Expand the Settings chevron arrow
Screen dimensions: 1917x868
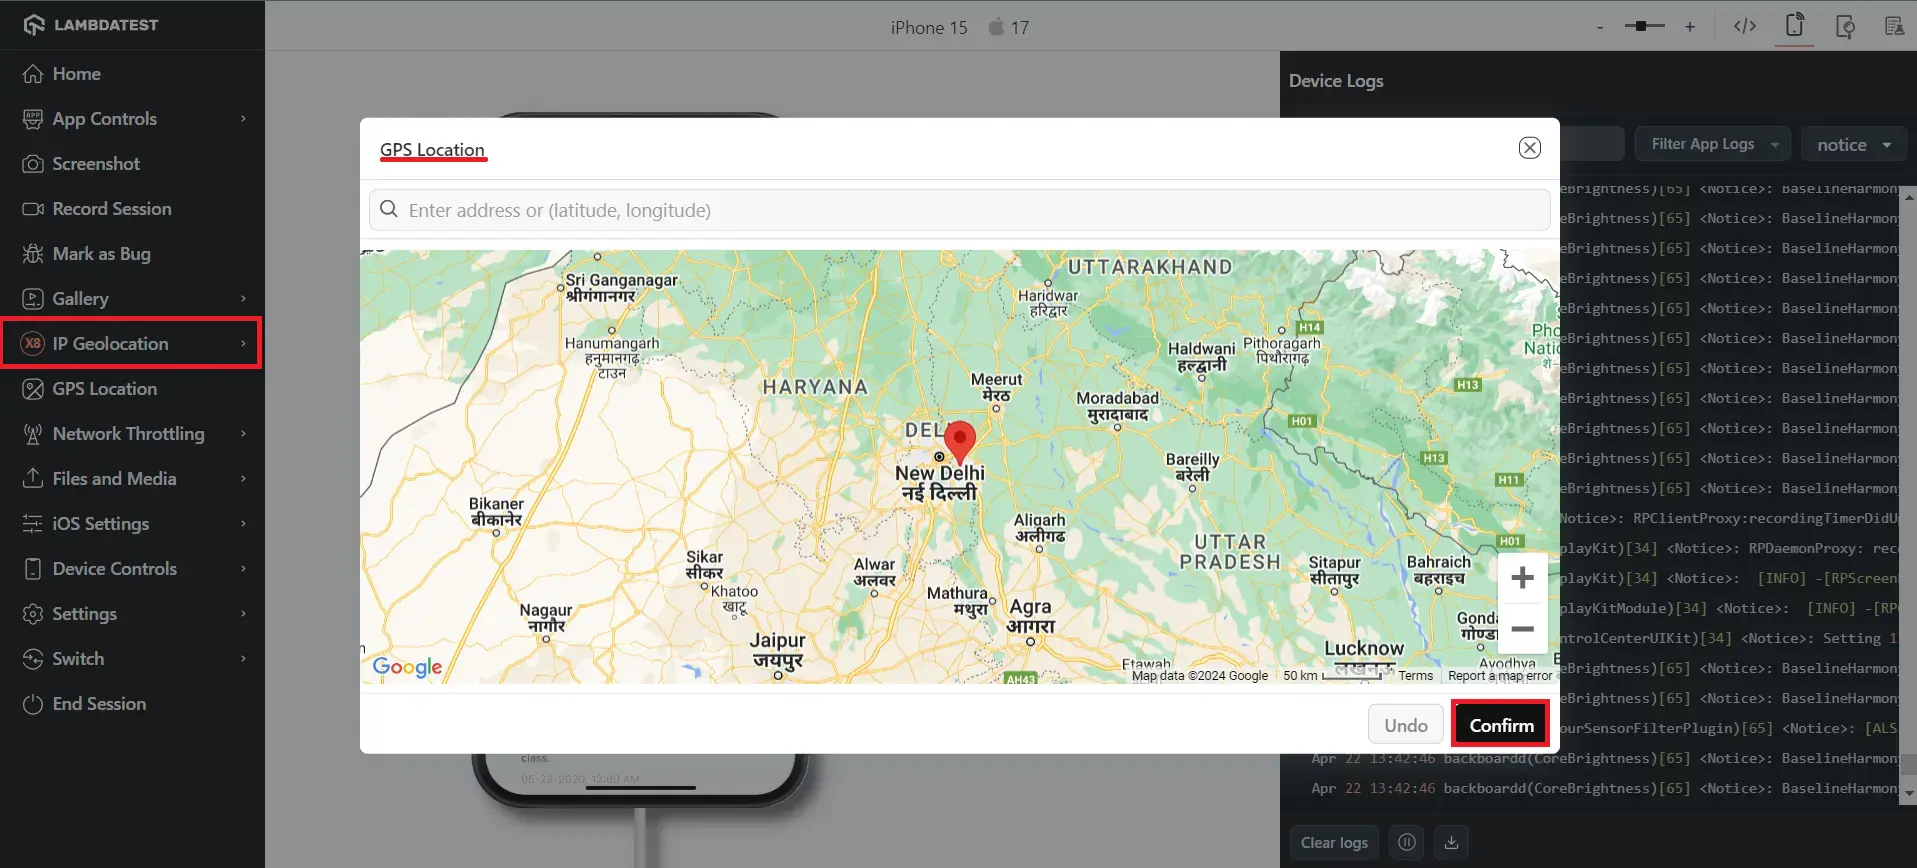click(243, 614)
